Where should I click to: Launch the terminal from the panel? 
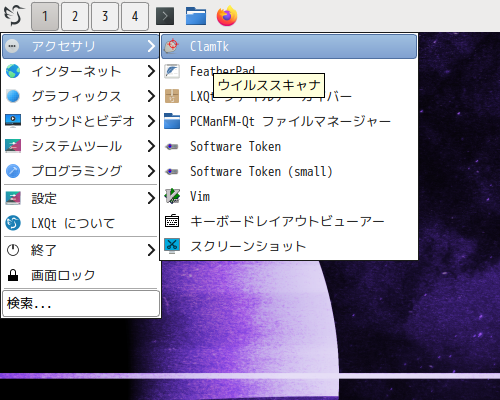165,16
